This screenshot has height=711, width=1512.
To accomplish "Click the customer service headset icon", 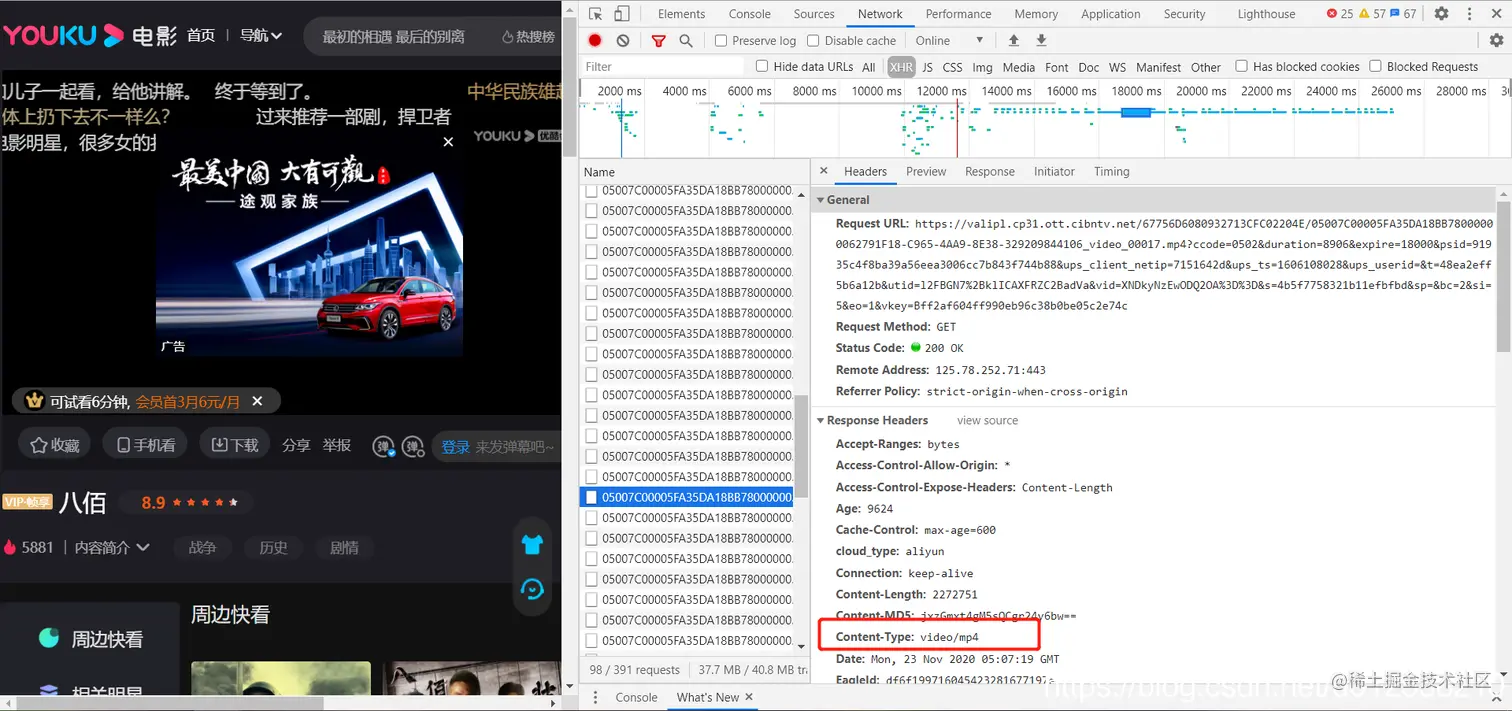I will 532,589.
